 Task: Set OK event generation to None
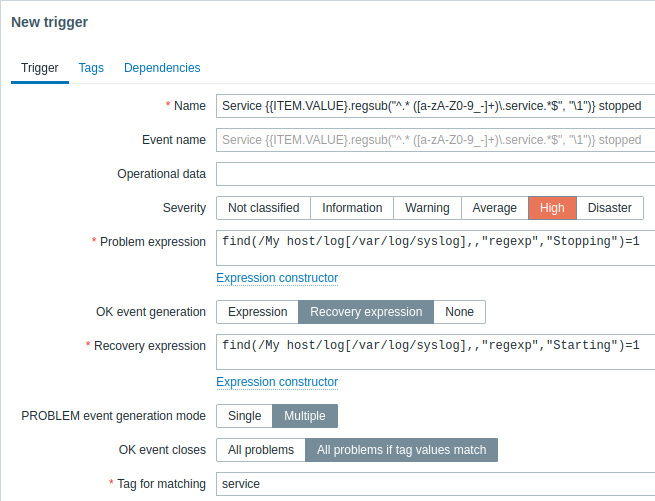pyautogui.click(x=460, y=312)
